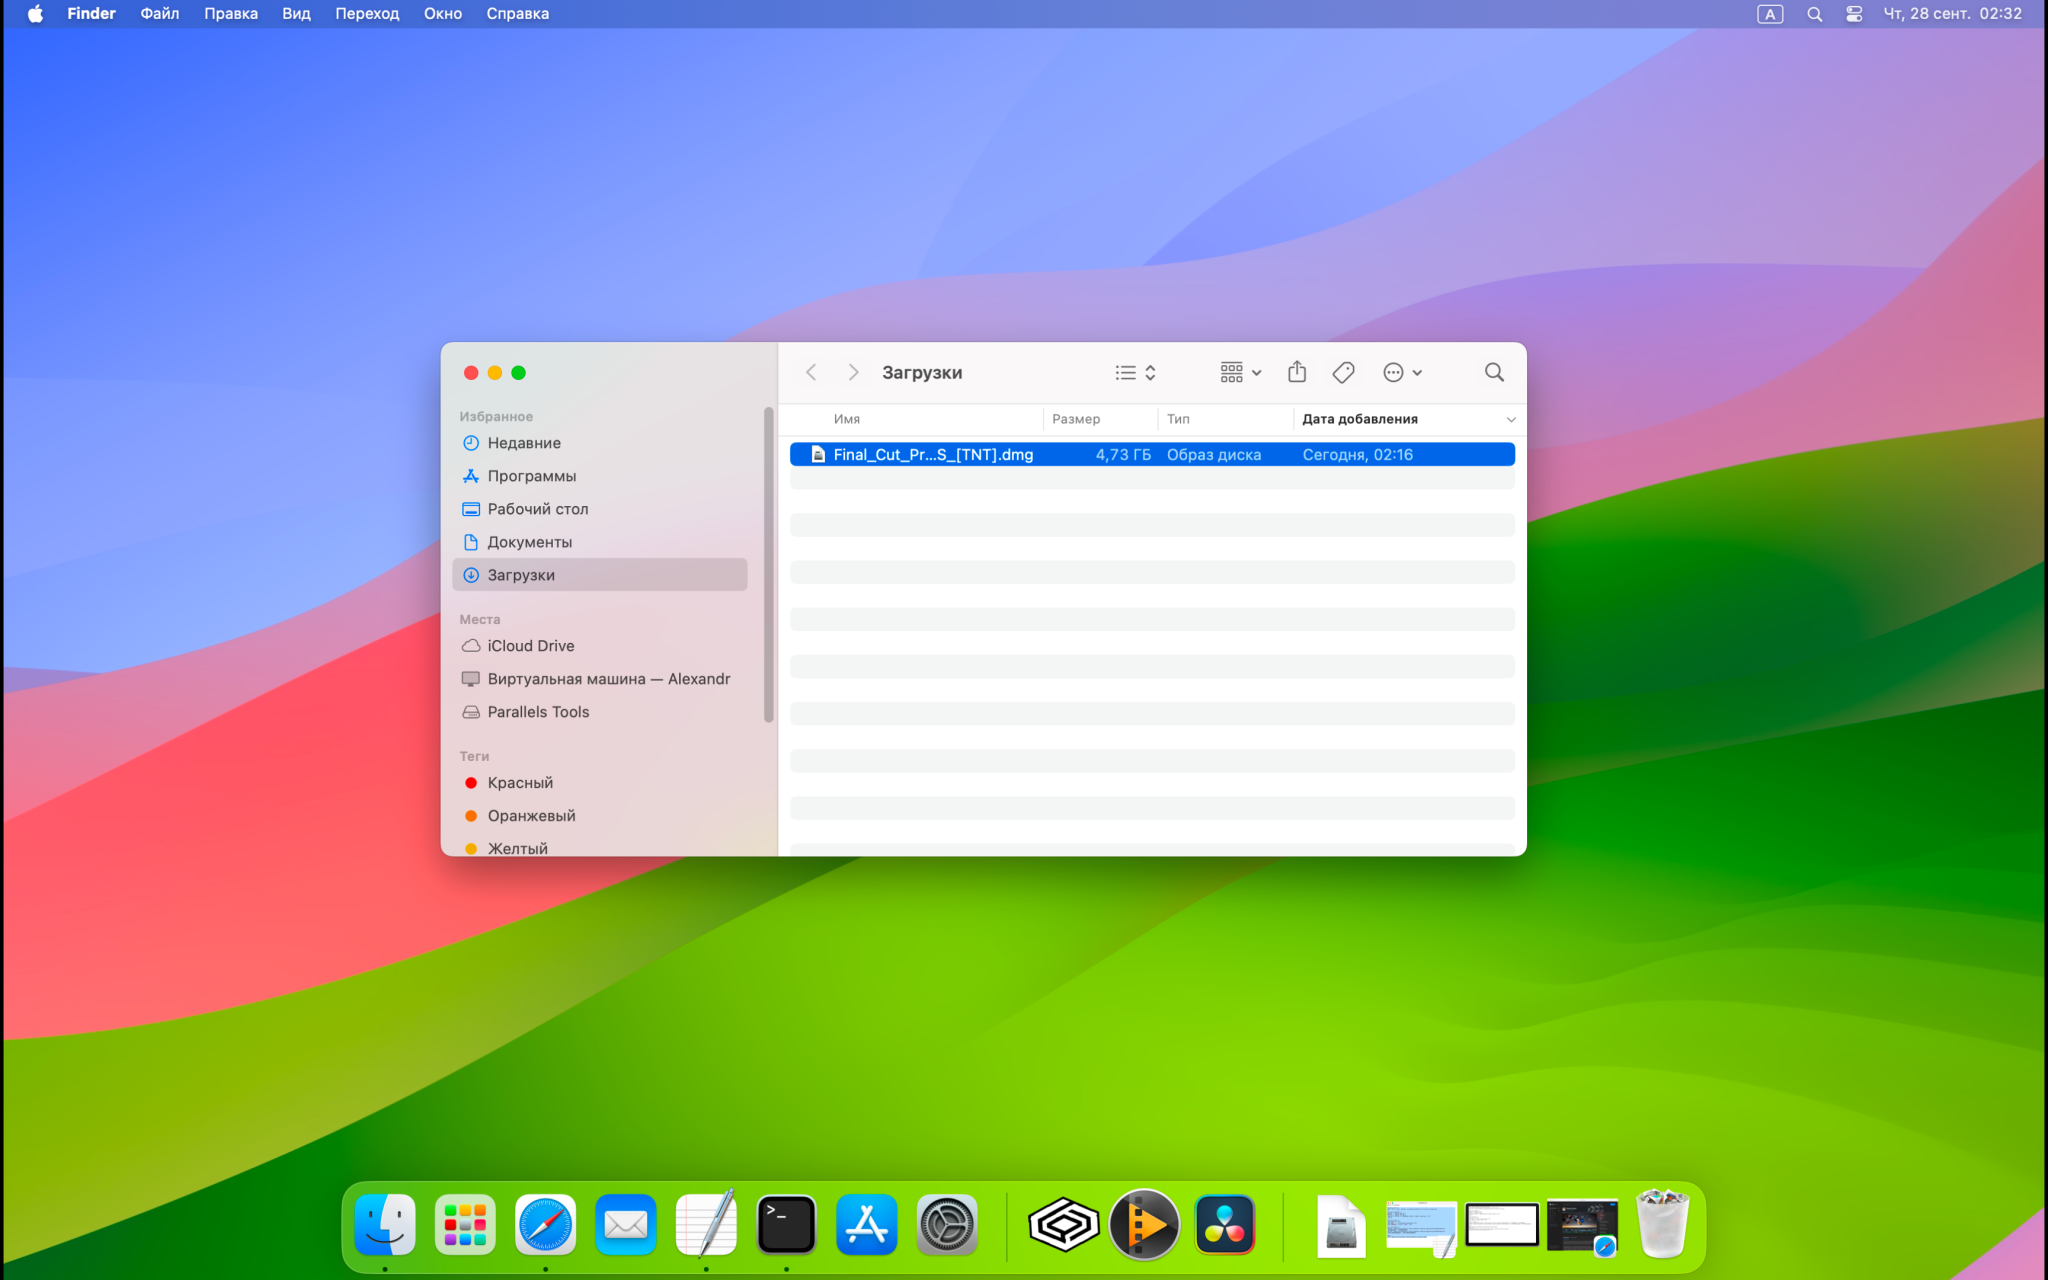This screenshot has width=2048, height=1280.
Task: Open the minimized blue document window in Dock
Action: click(x=1421, y=1227)
